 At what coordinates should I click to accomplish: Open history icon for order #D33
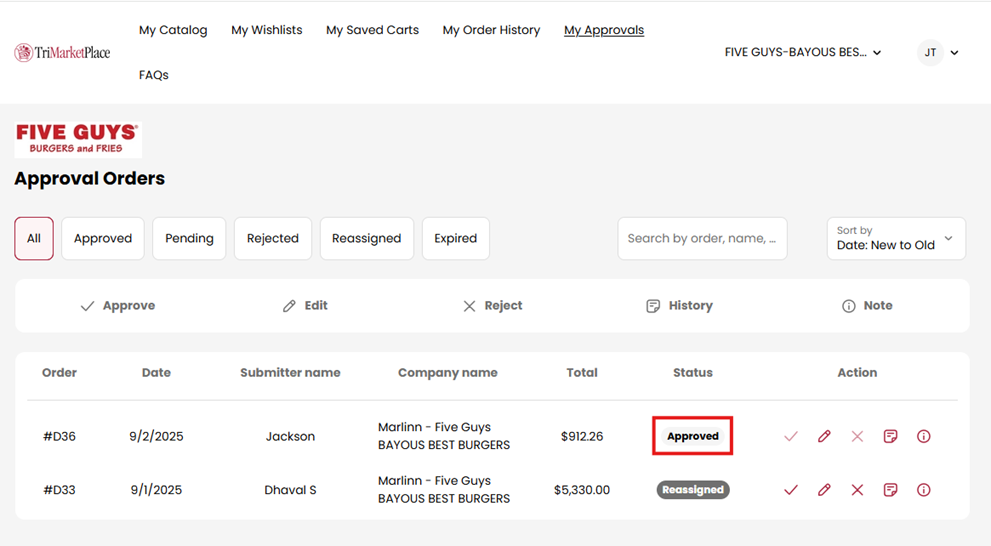pos(890,490)
